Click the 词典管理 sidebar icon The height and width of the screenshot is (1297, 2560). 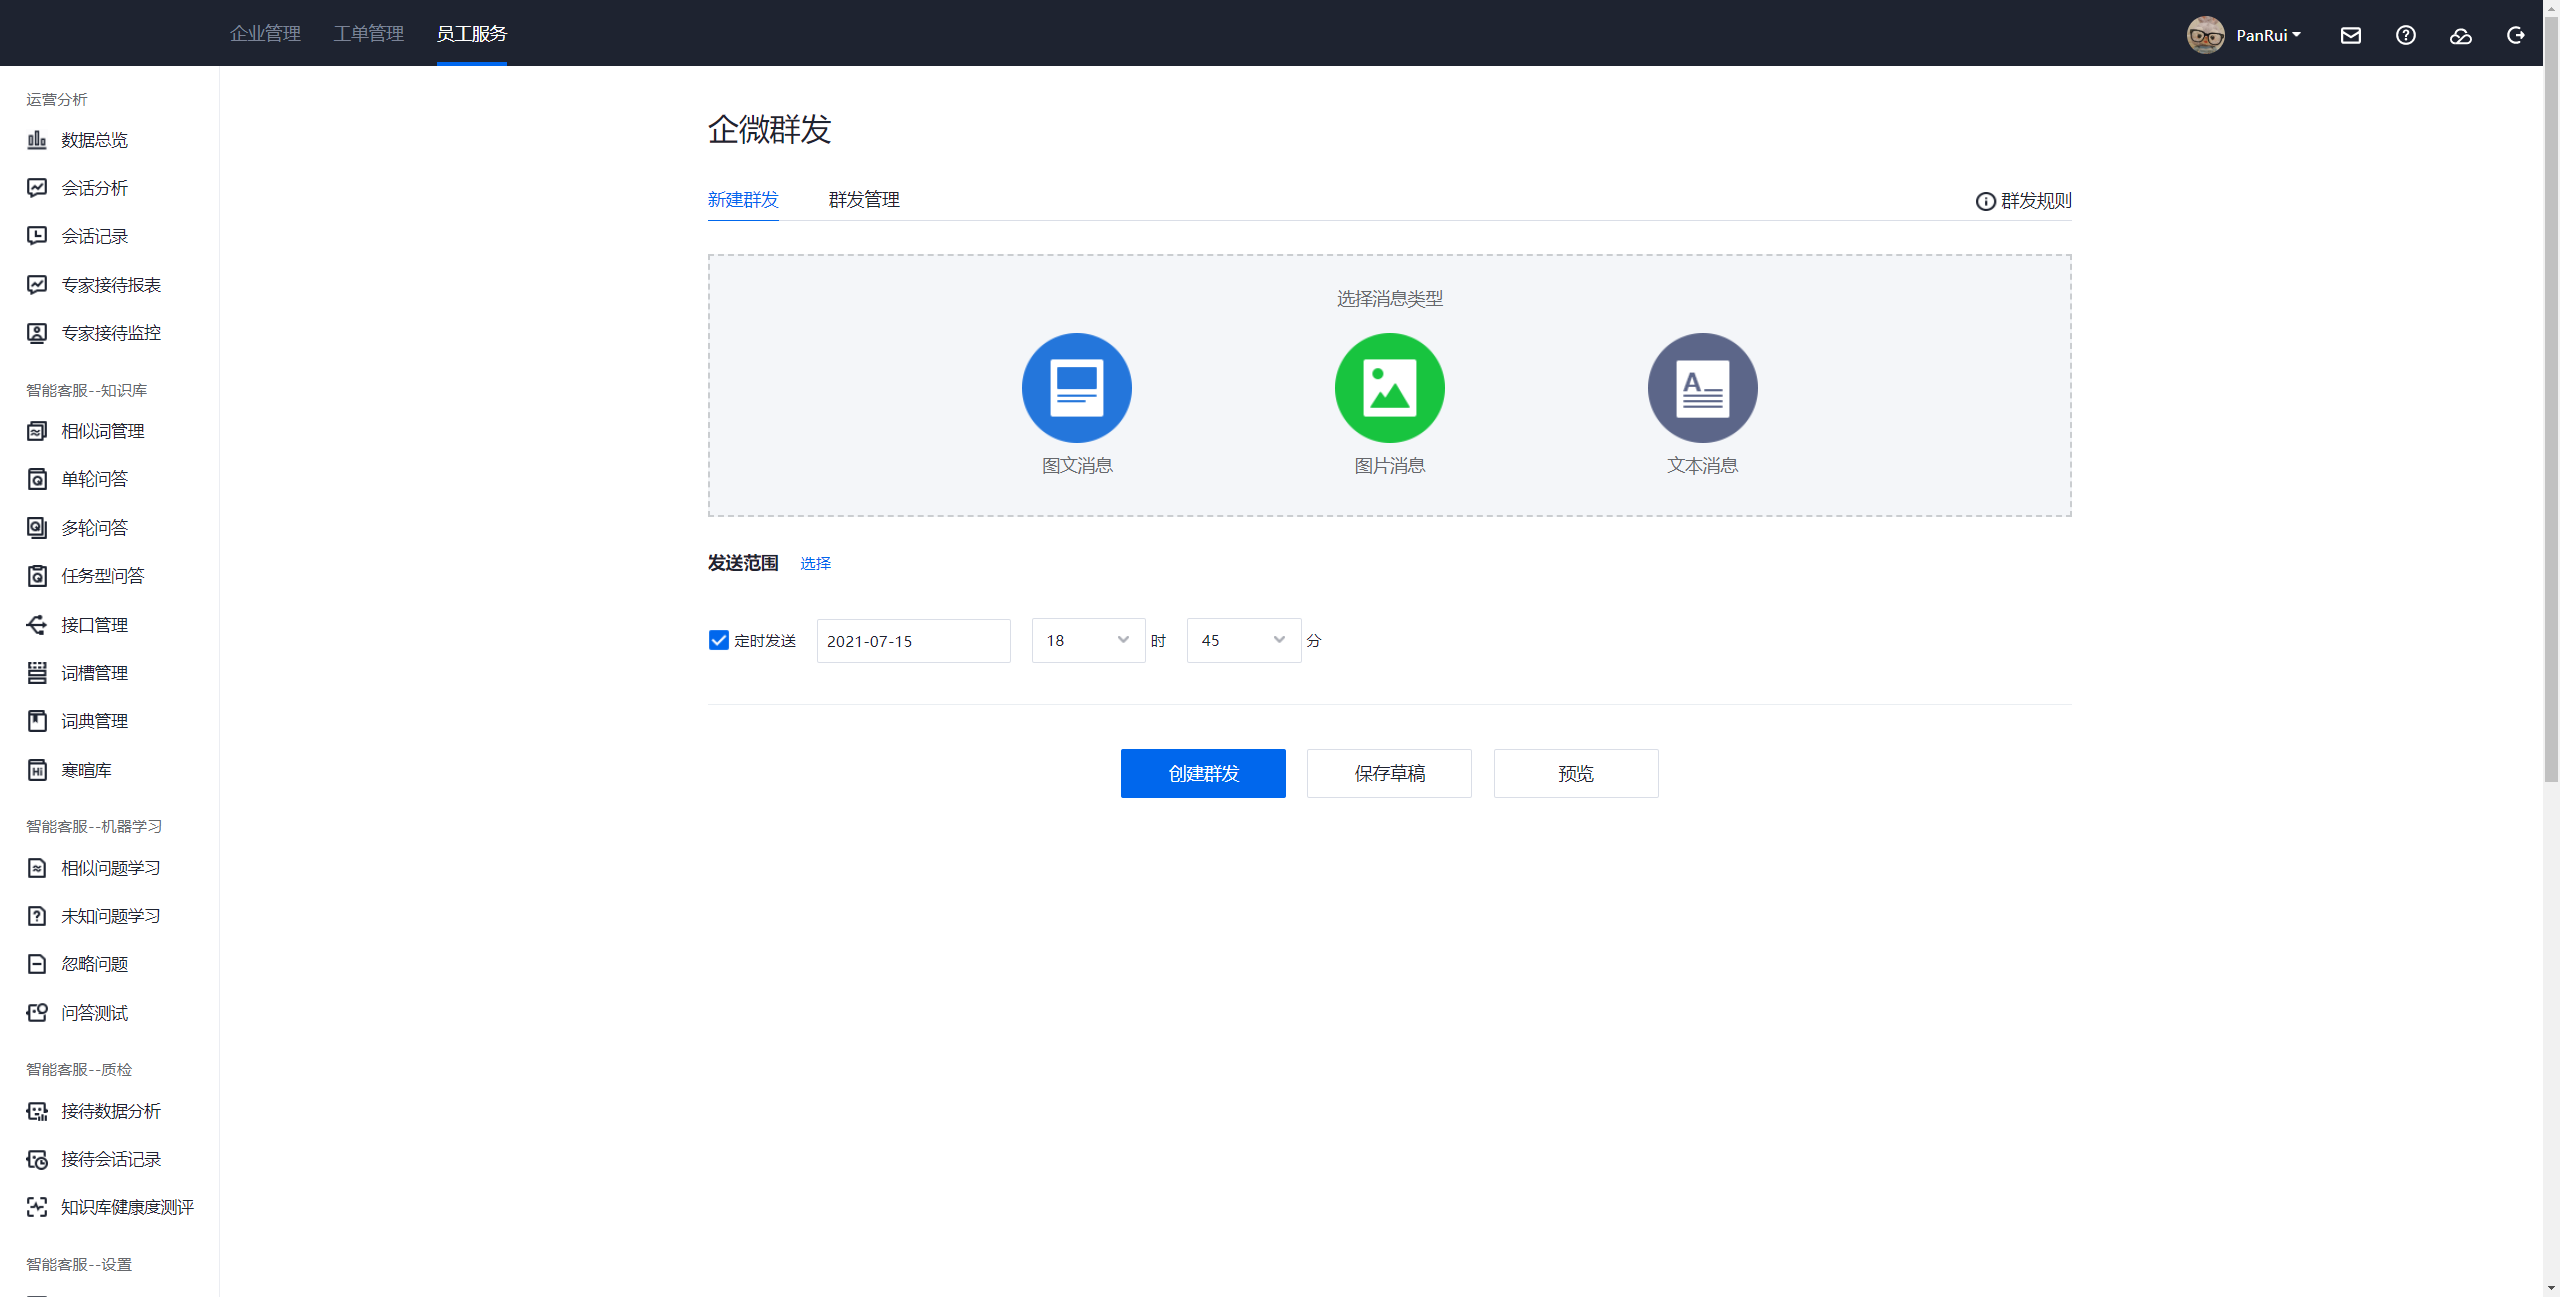pyautogui.click(x=37, y=721)
